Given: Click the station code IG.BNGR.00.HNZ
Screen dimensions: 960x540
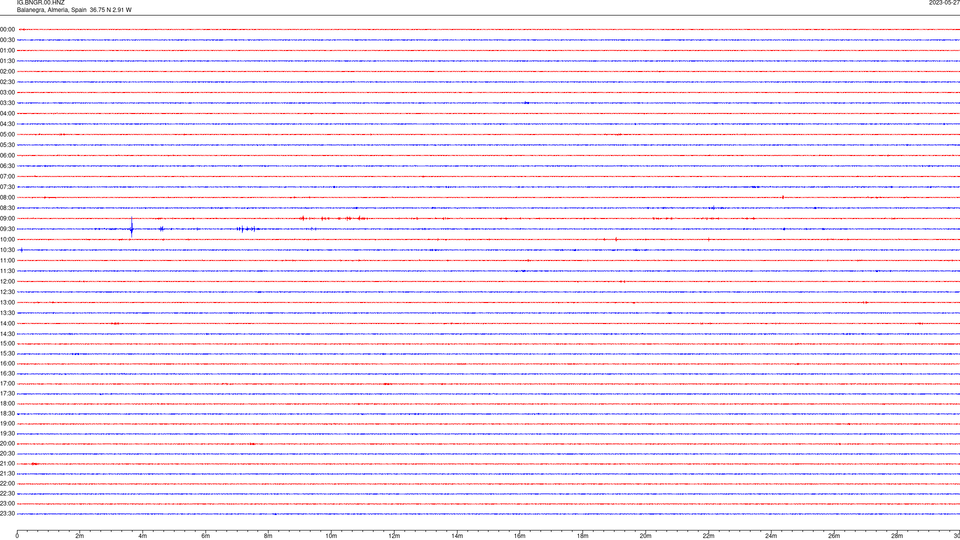Looking at the screenshot, I should click(40, 2).
